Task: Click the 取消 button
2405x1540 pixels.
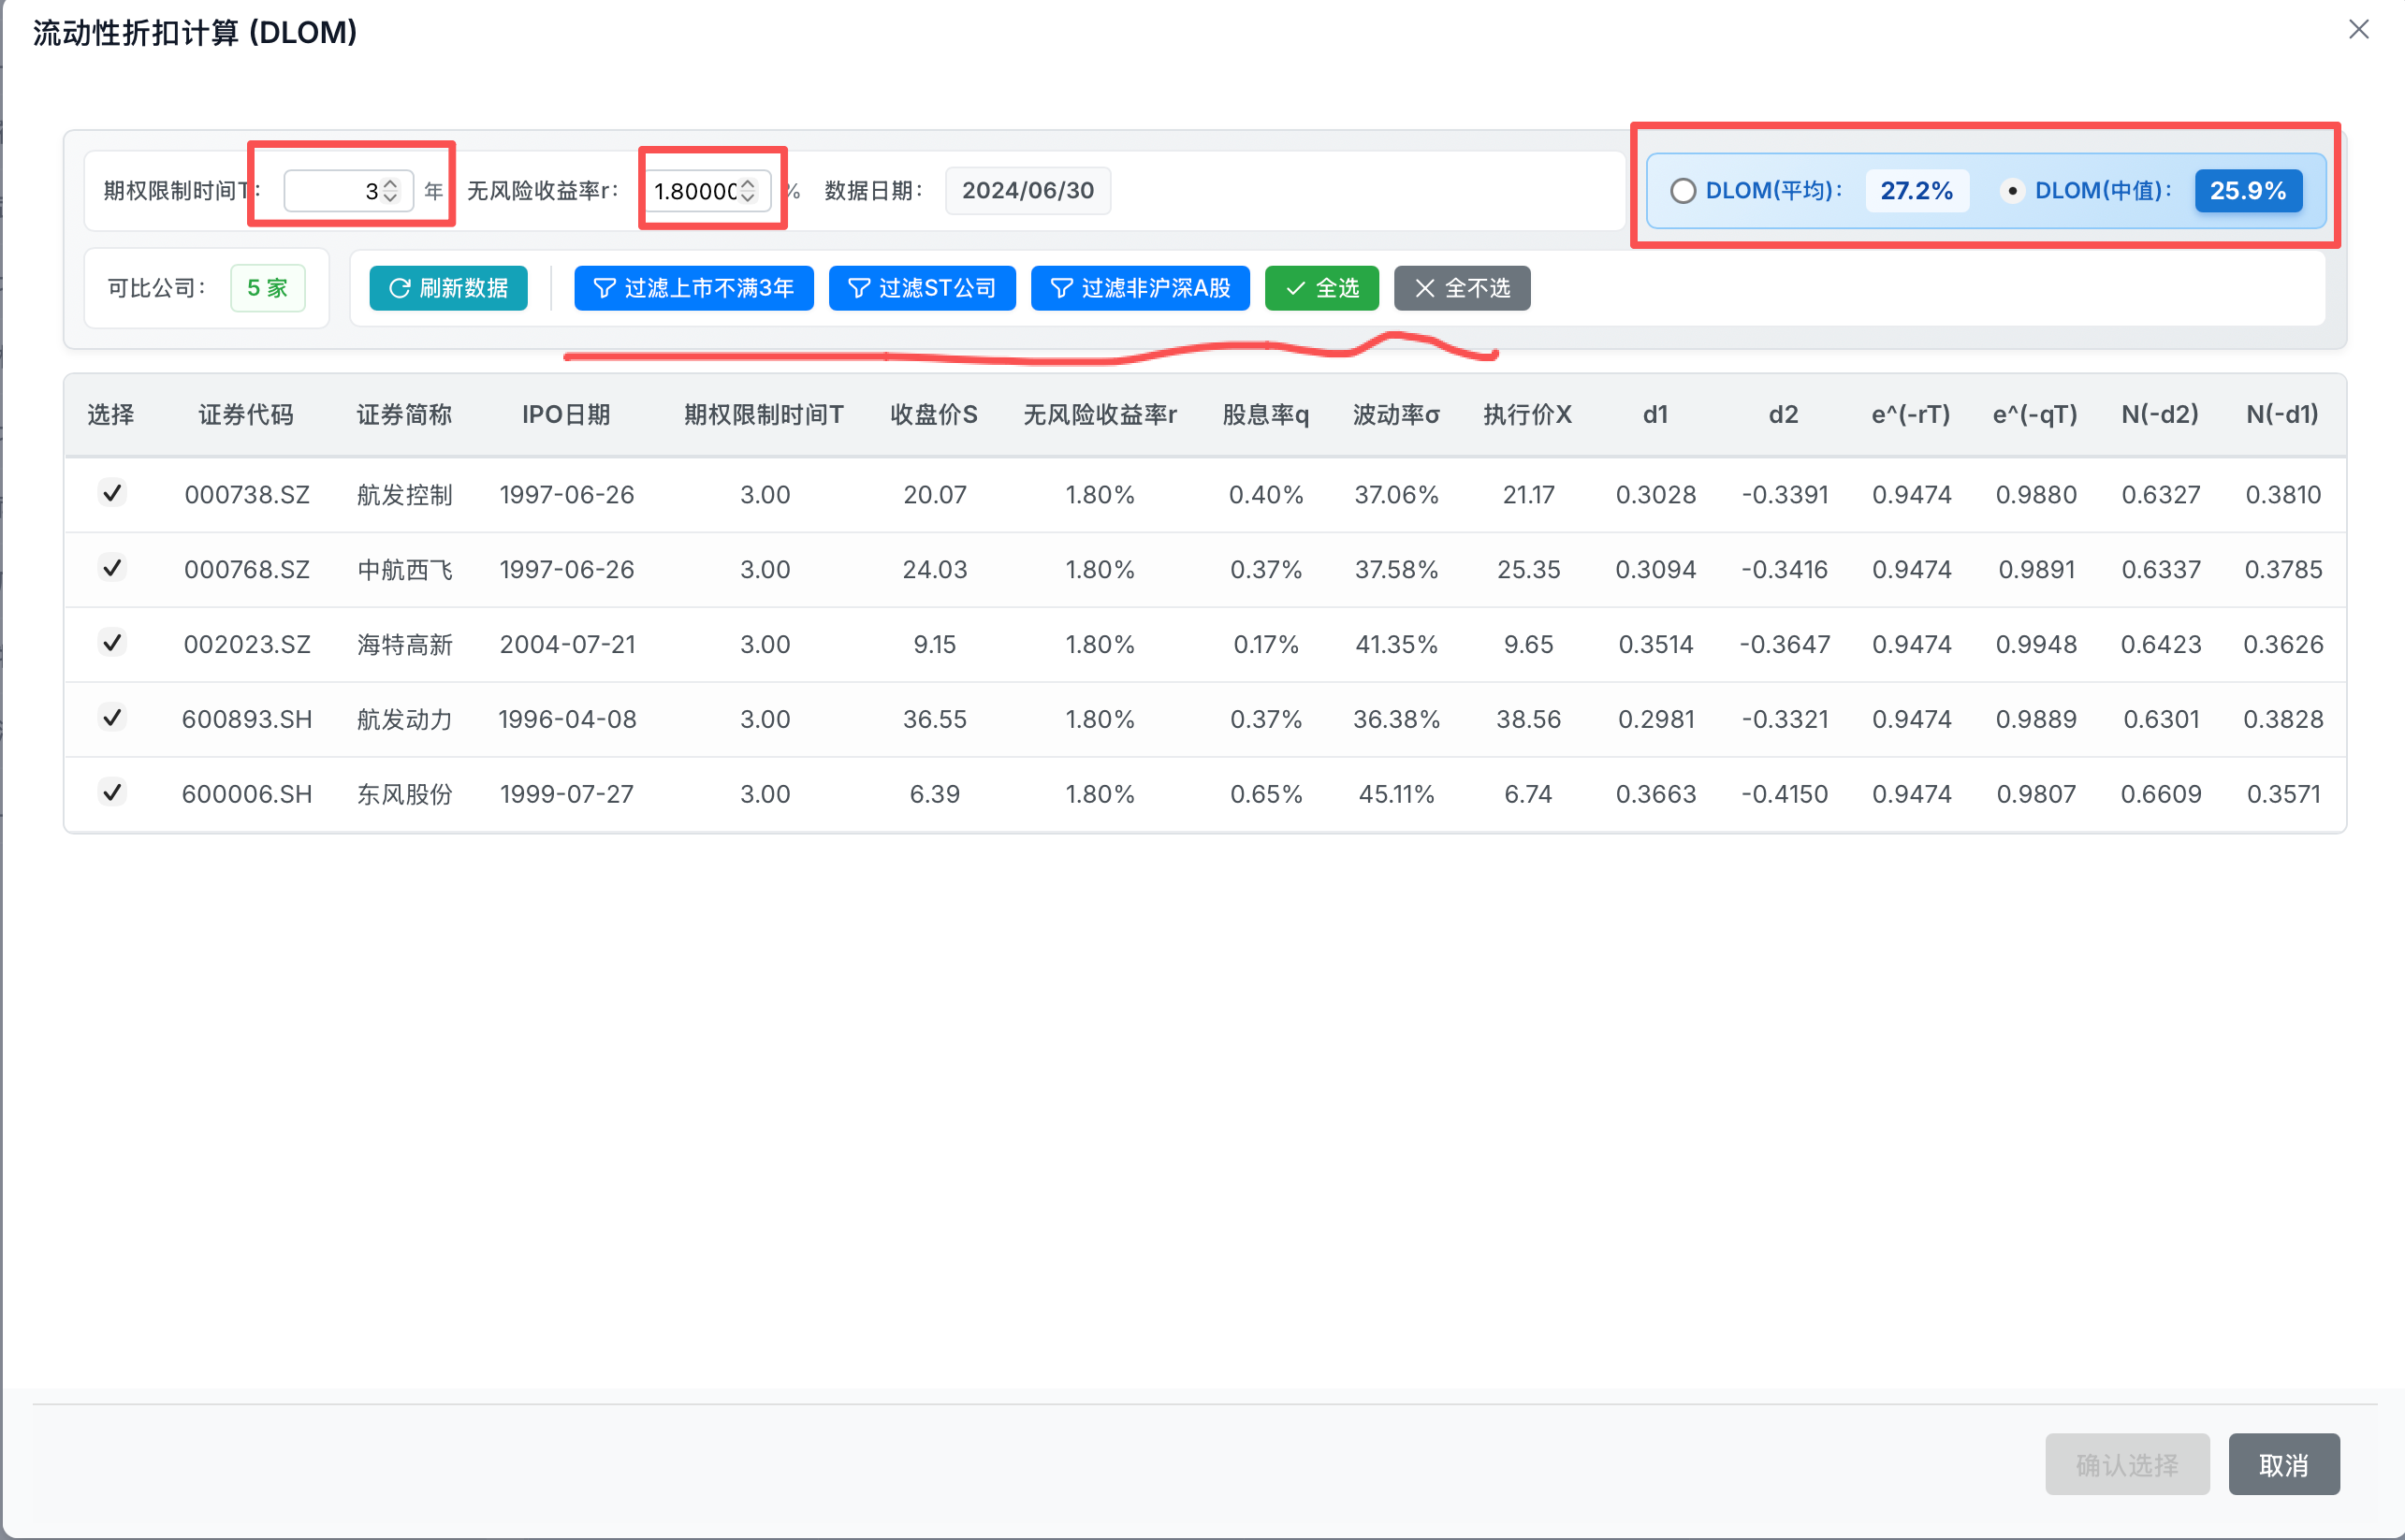Action: point(2284,1464)
